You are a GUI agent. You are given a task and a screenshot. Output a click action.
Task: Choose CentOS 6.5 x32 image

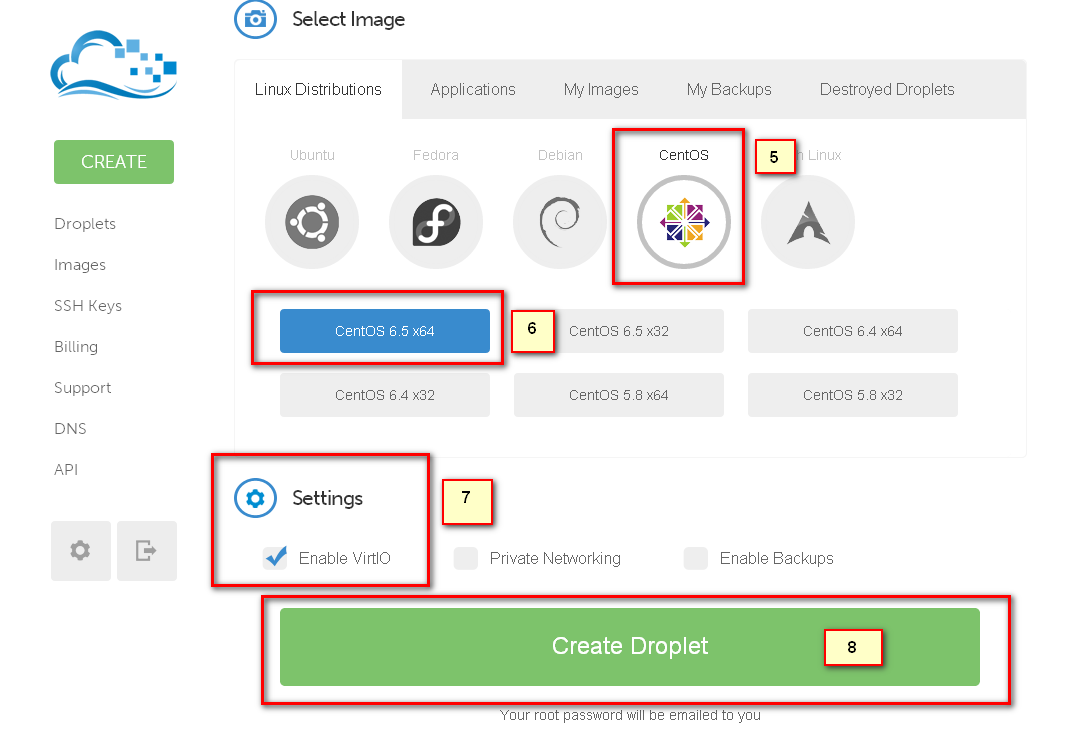[619, 331]
